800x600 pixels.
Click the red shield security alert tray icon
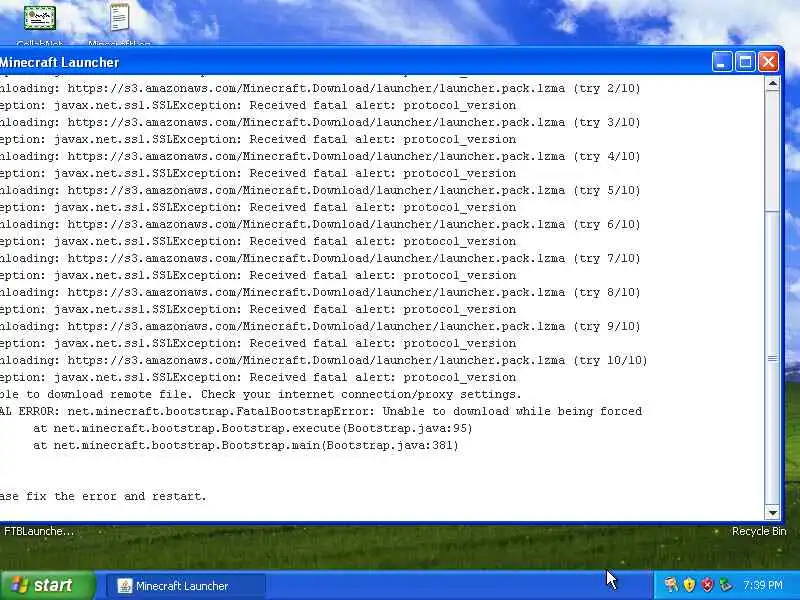pos(707,585)
